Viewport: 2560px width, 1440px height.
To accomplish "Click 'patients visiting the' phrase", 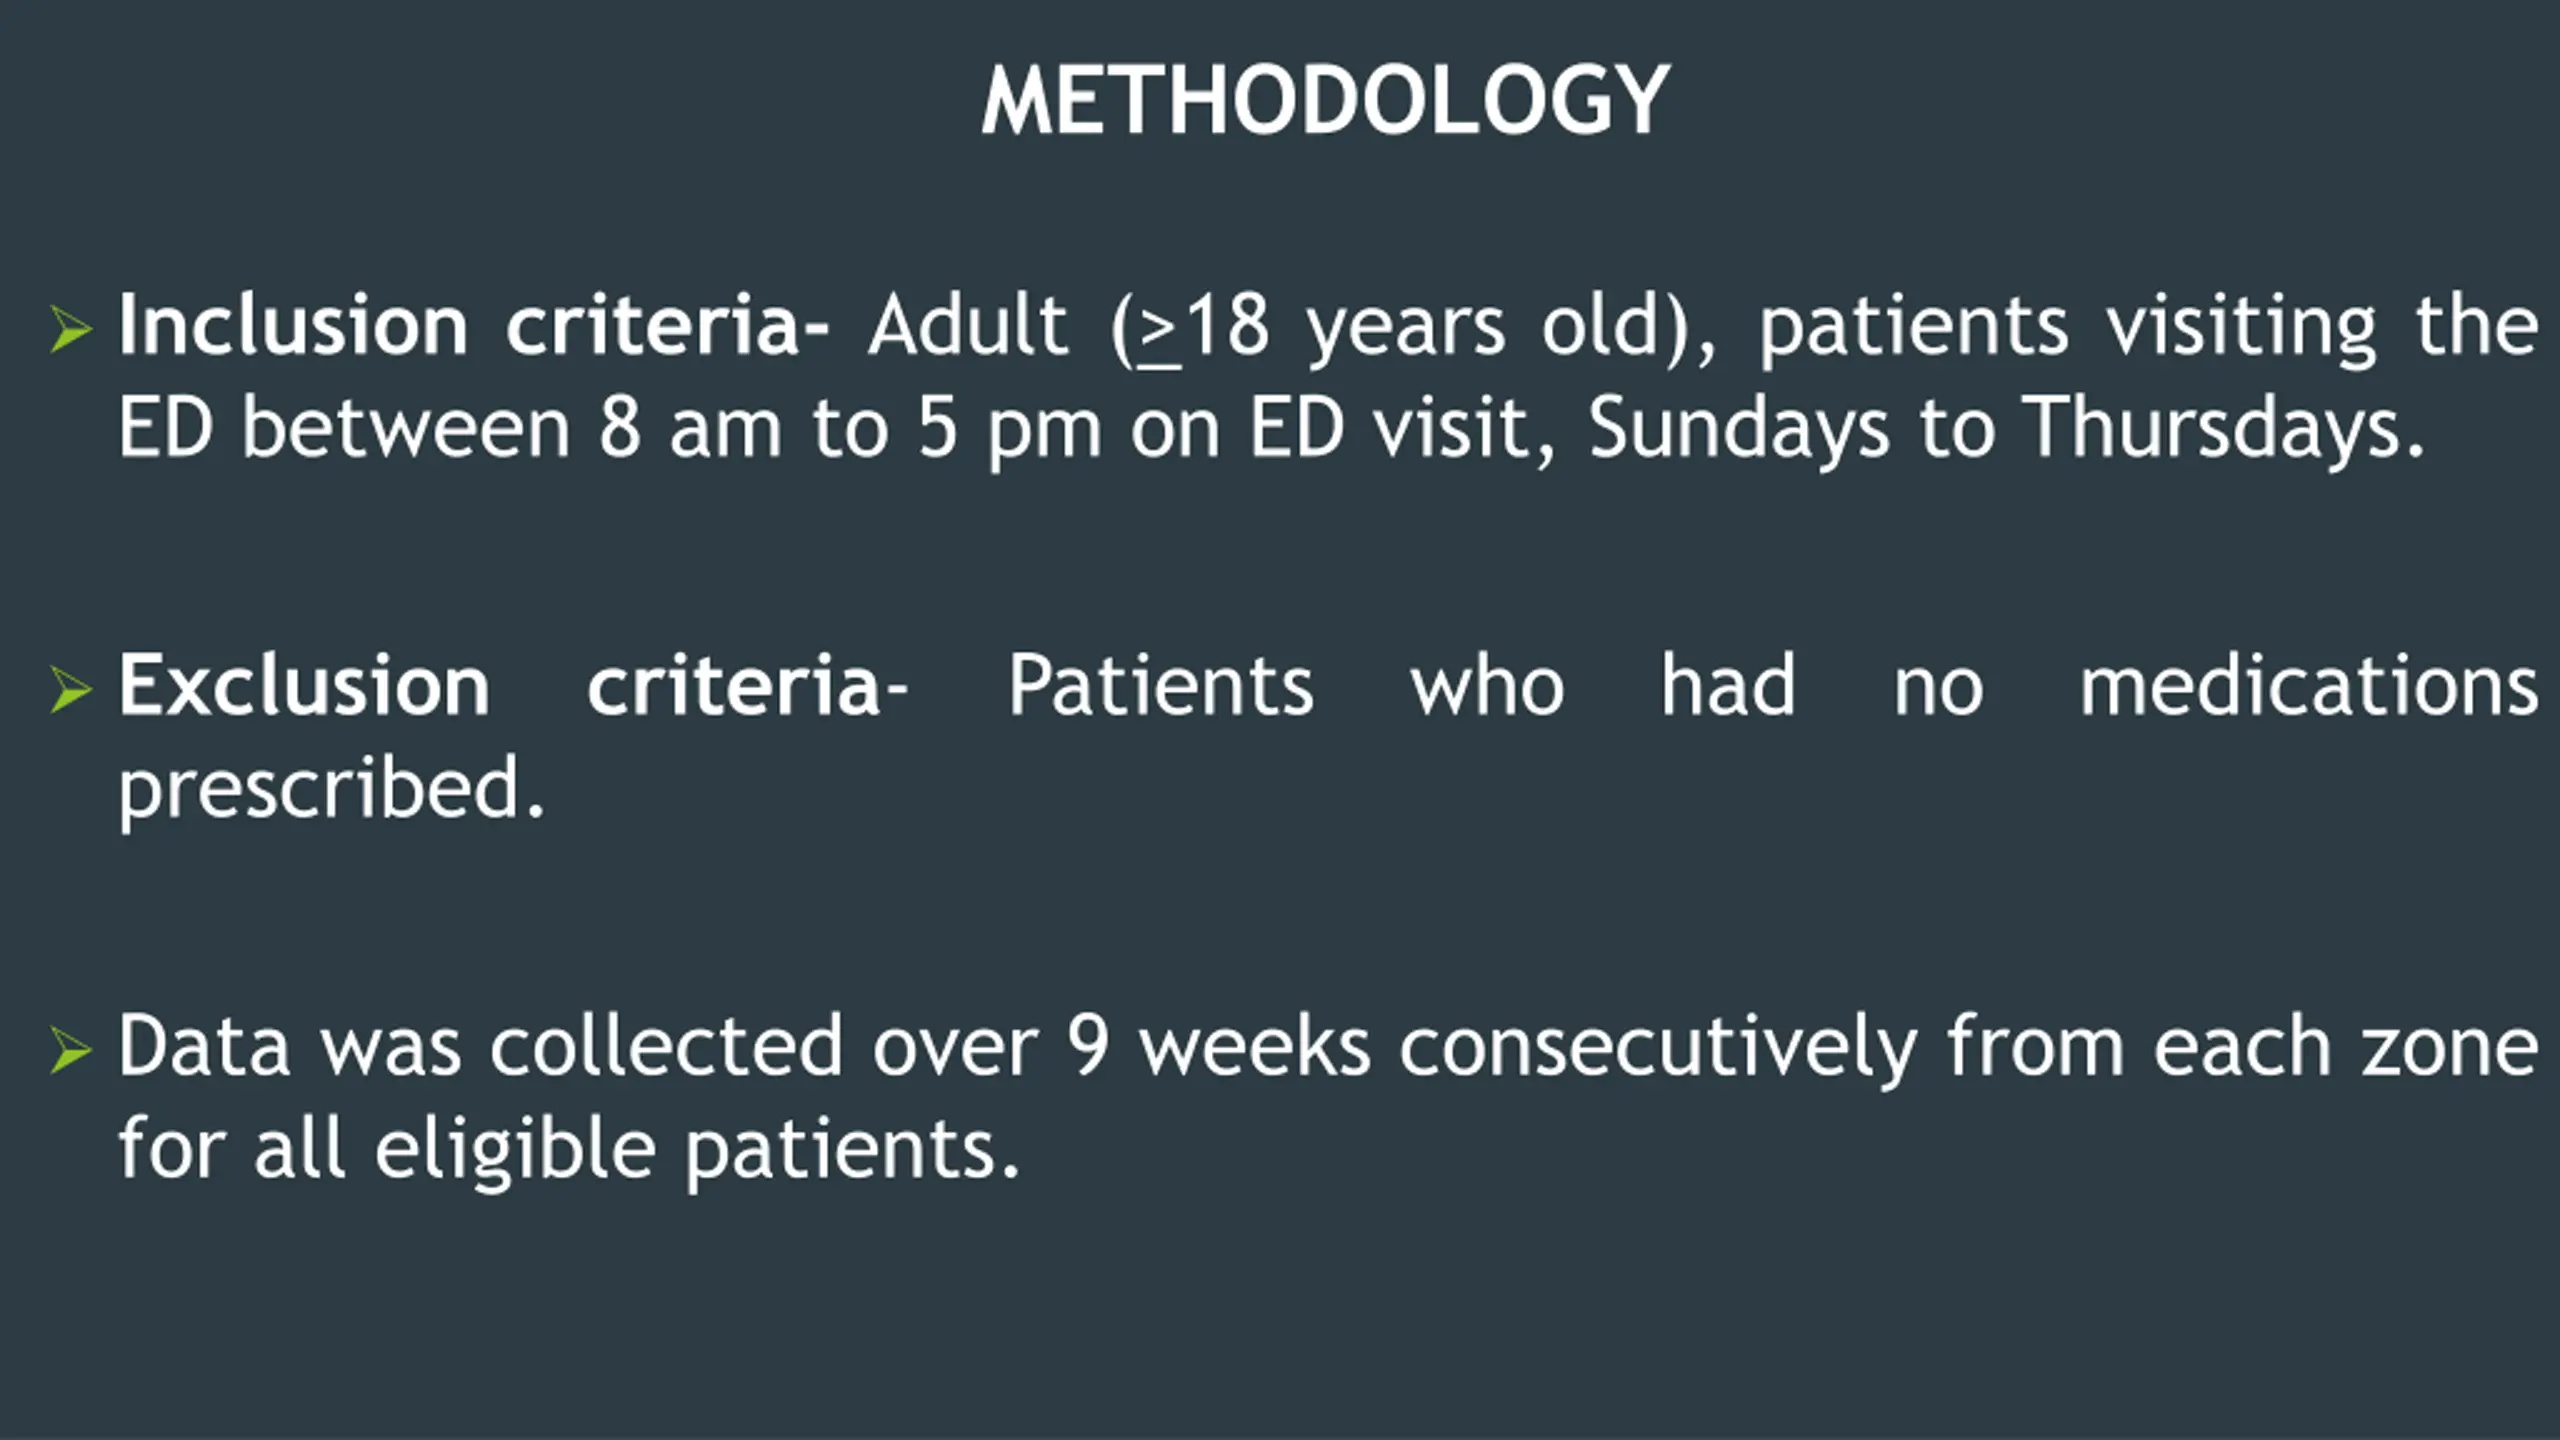I will tap(2148, 328).
